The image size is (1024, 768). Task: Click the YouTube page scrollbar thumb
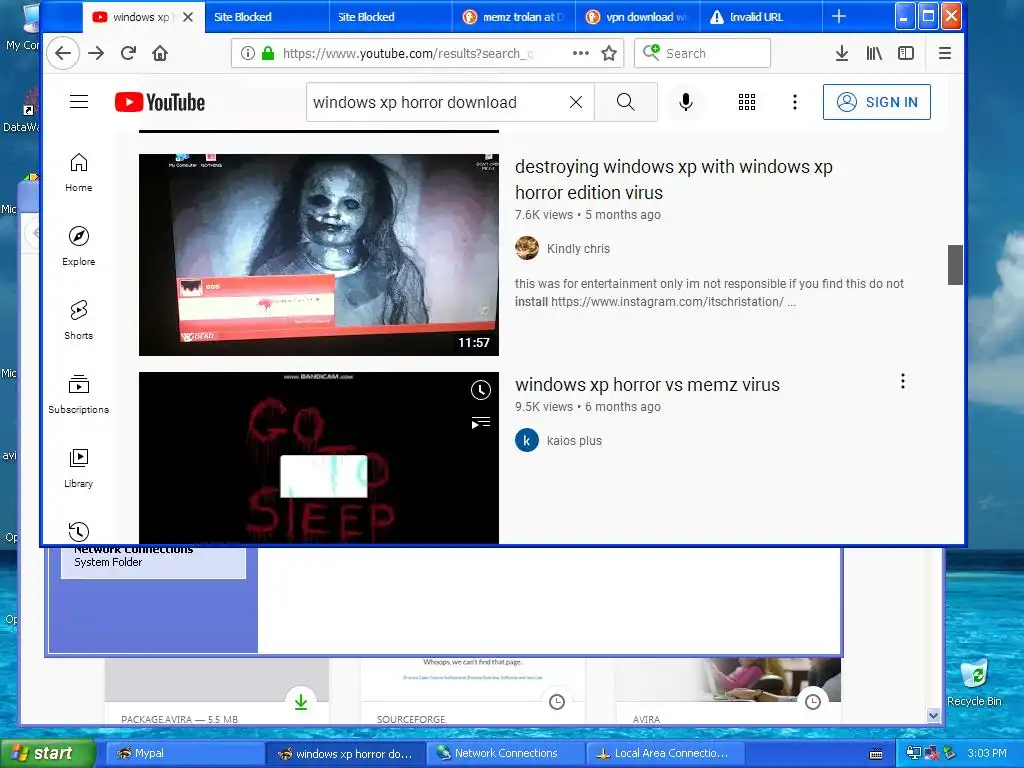pos(955,264)
